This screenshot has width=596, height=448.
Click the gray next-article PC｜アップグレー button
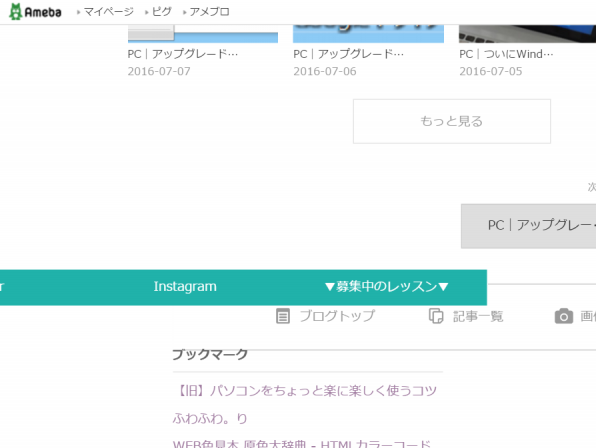[x=528, y=226]
